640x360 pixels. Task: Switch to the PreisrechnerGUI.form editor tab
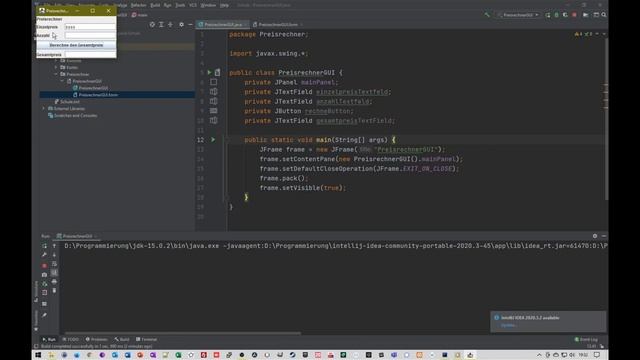tap(278, 24)
